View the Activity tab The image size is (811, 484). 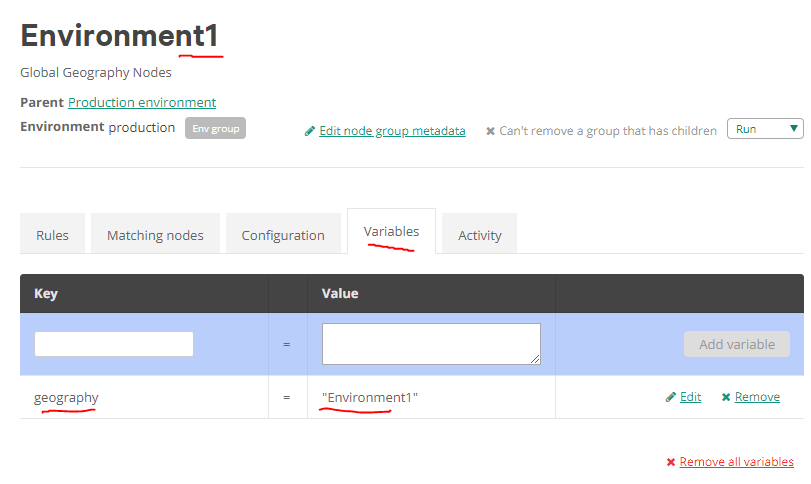[479, 235]
